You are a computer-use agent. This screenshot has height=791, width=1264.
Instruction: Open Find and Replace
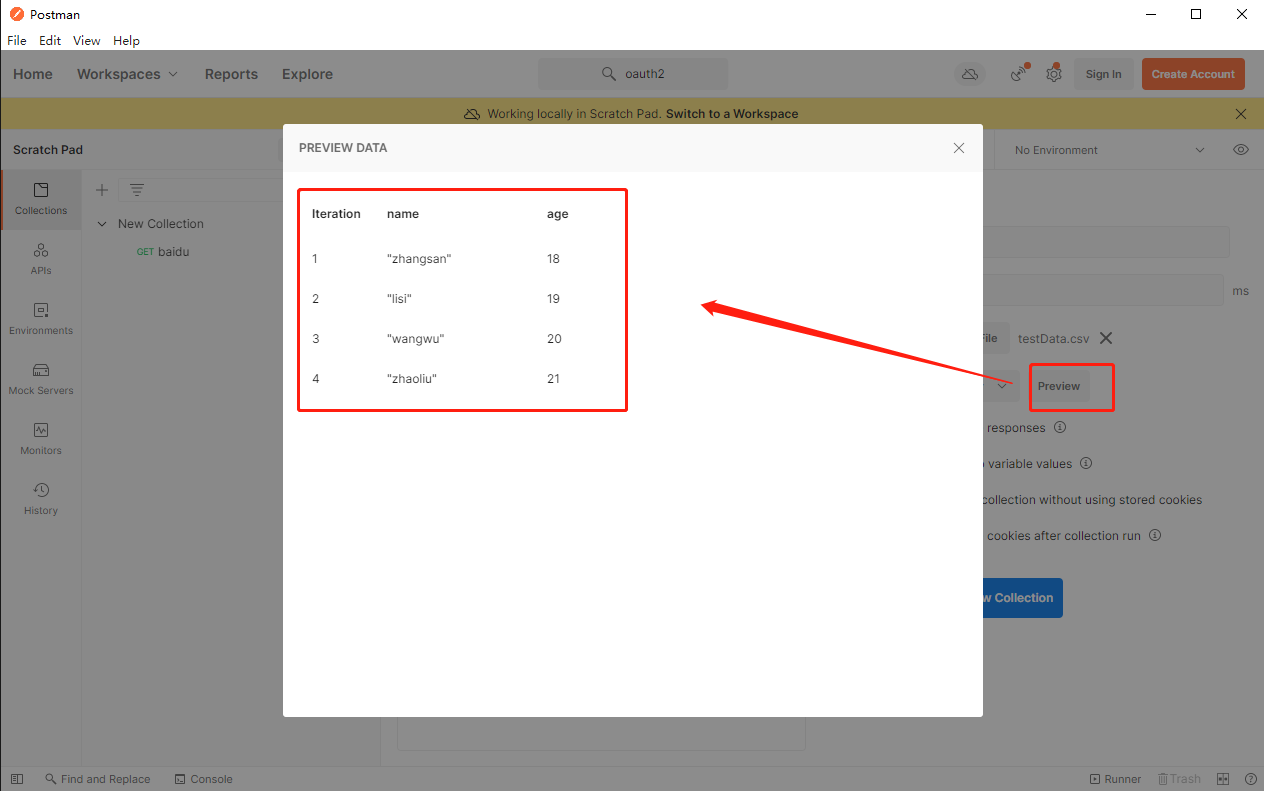pos(98,779)
